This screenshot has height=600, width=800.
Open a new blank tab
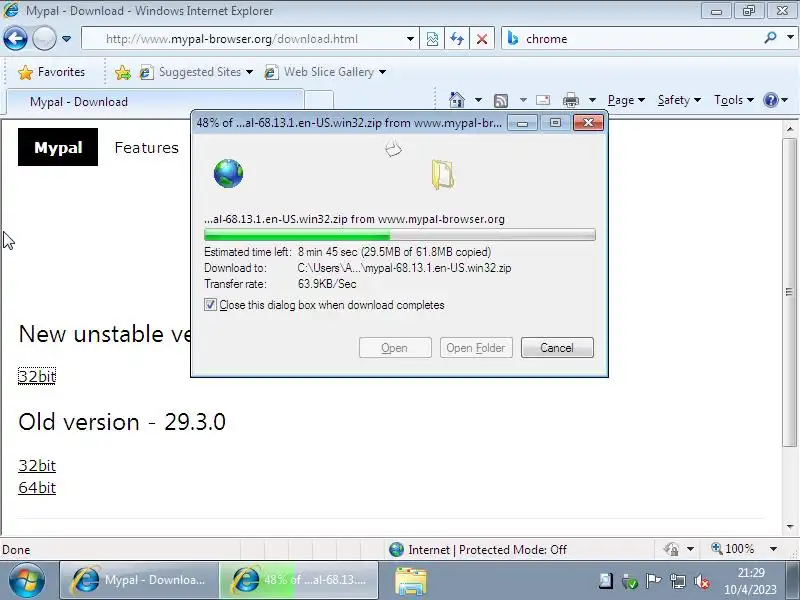pyautogui.click(x=319, y=101)
